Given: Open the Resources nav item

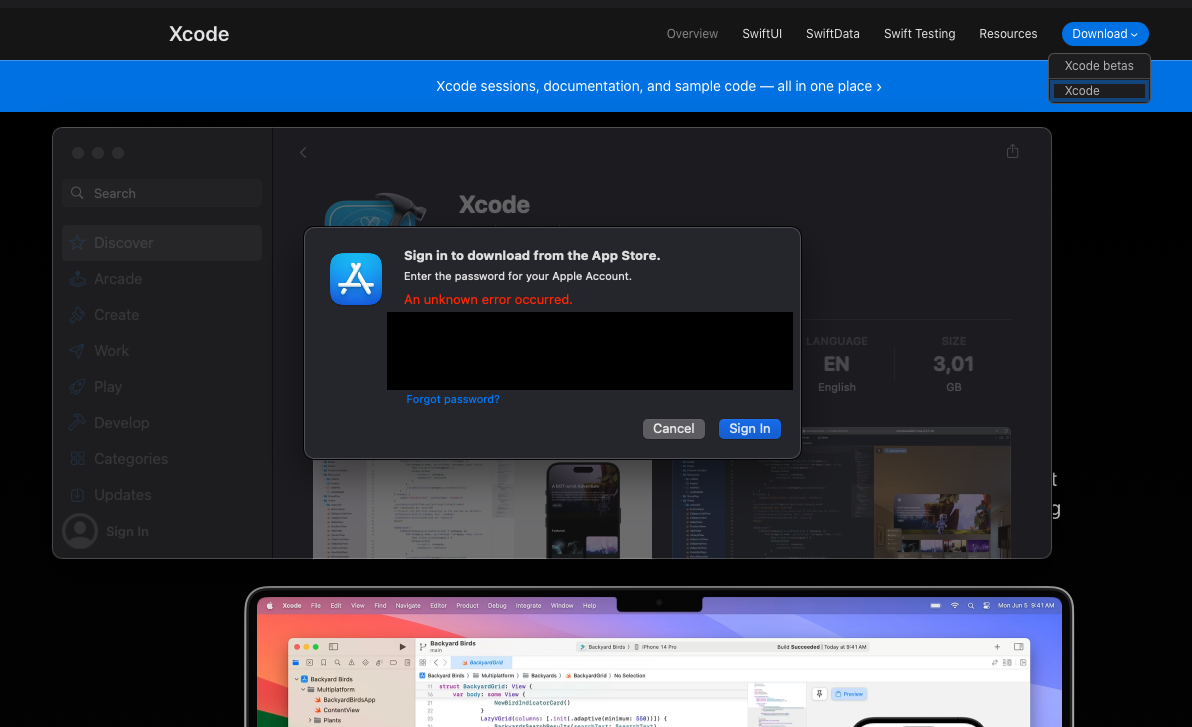Looking at the screenshot, I should pos(1008,33).
